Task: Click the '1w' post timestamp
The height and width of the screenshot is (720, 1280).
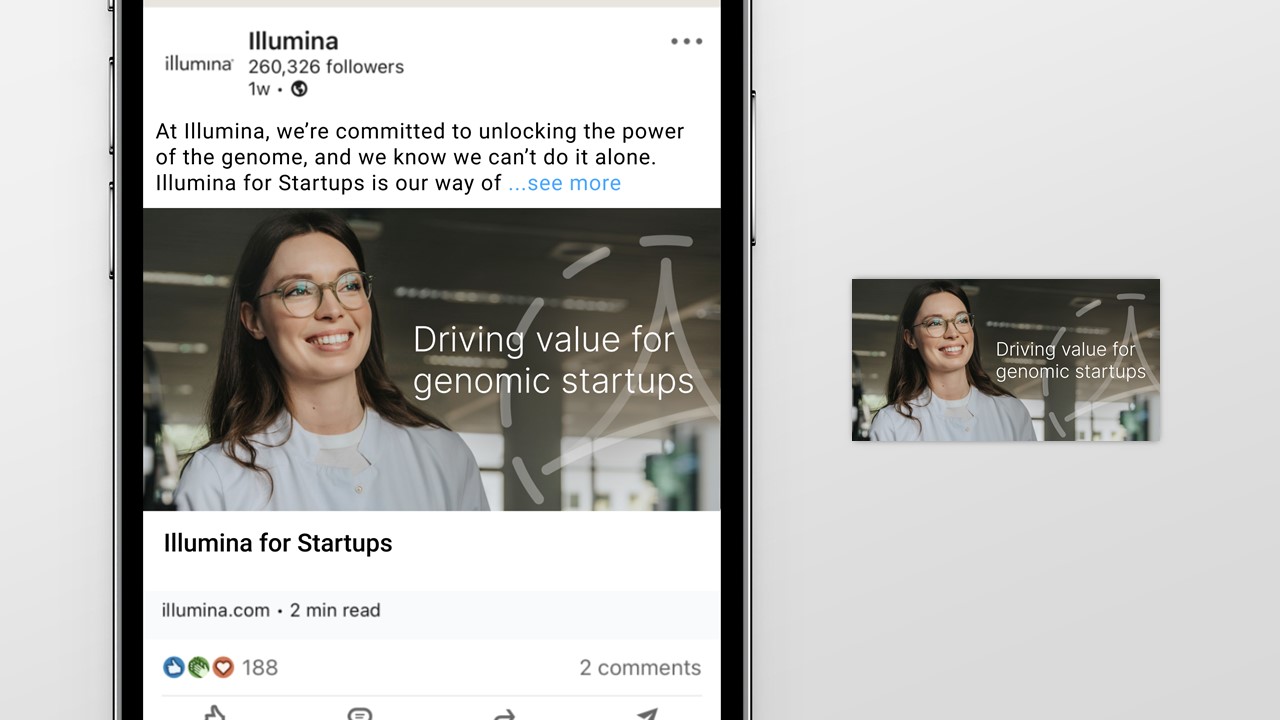Action: point(259,89)
